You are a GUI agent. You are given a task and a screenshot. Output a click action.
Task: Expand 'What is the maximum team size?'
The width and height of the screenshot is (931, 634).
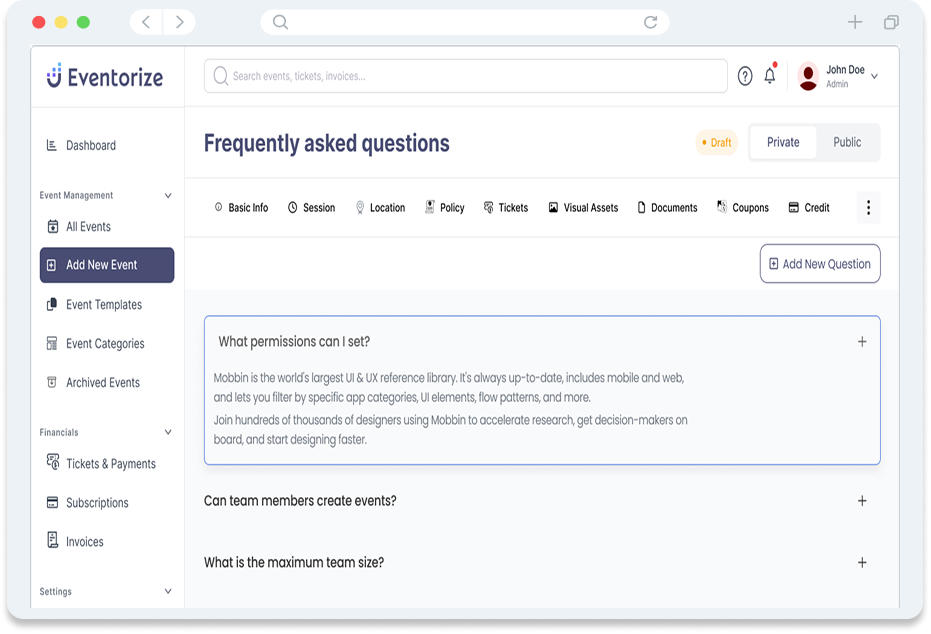click(x=862, y=563)
